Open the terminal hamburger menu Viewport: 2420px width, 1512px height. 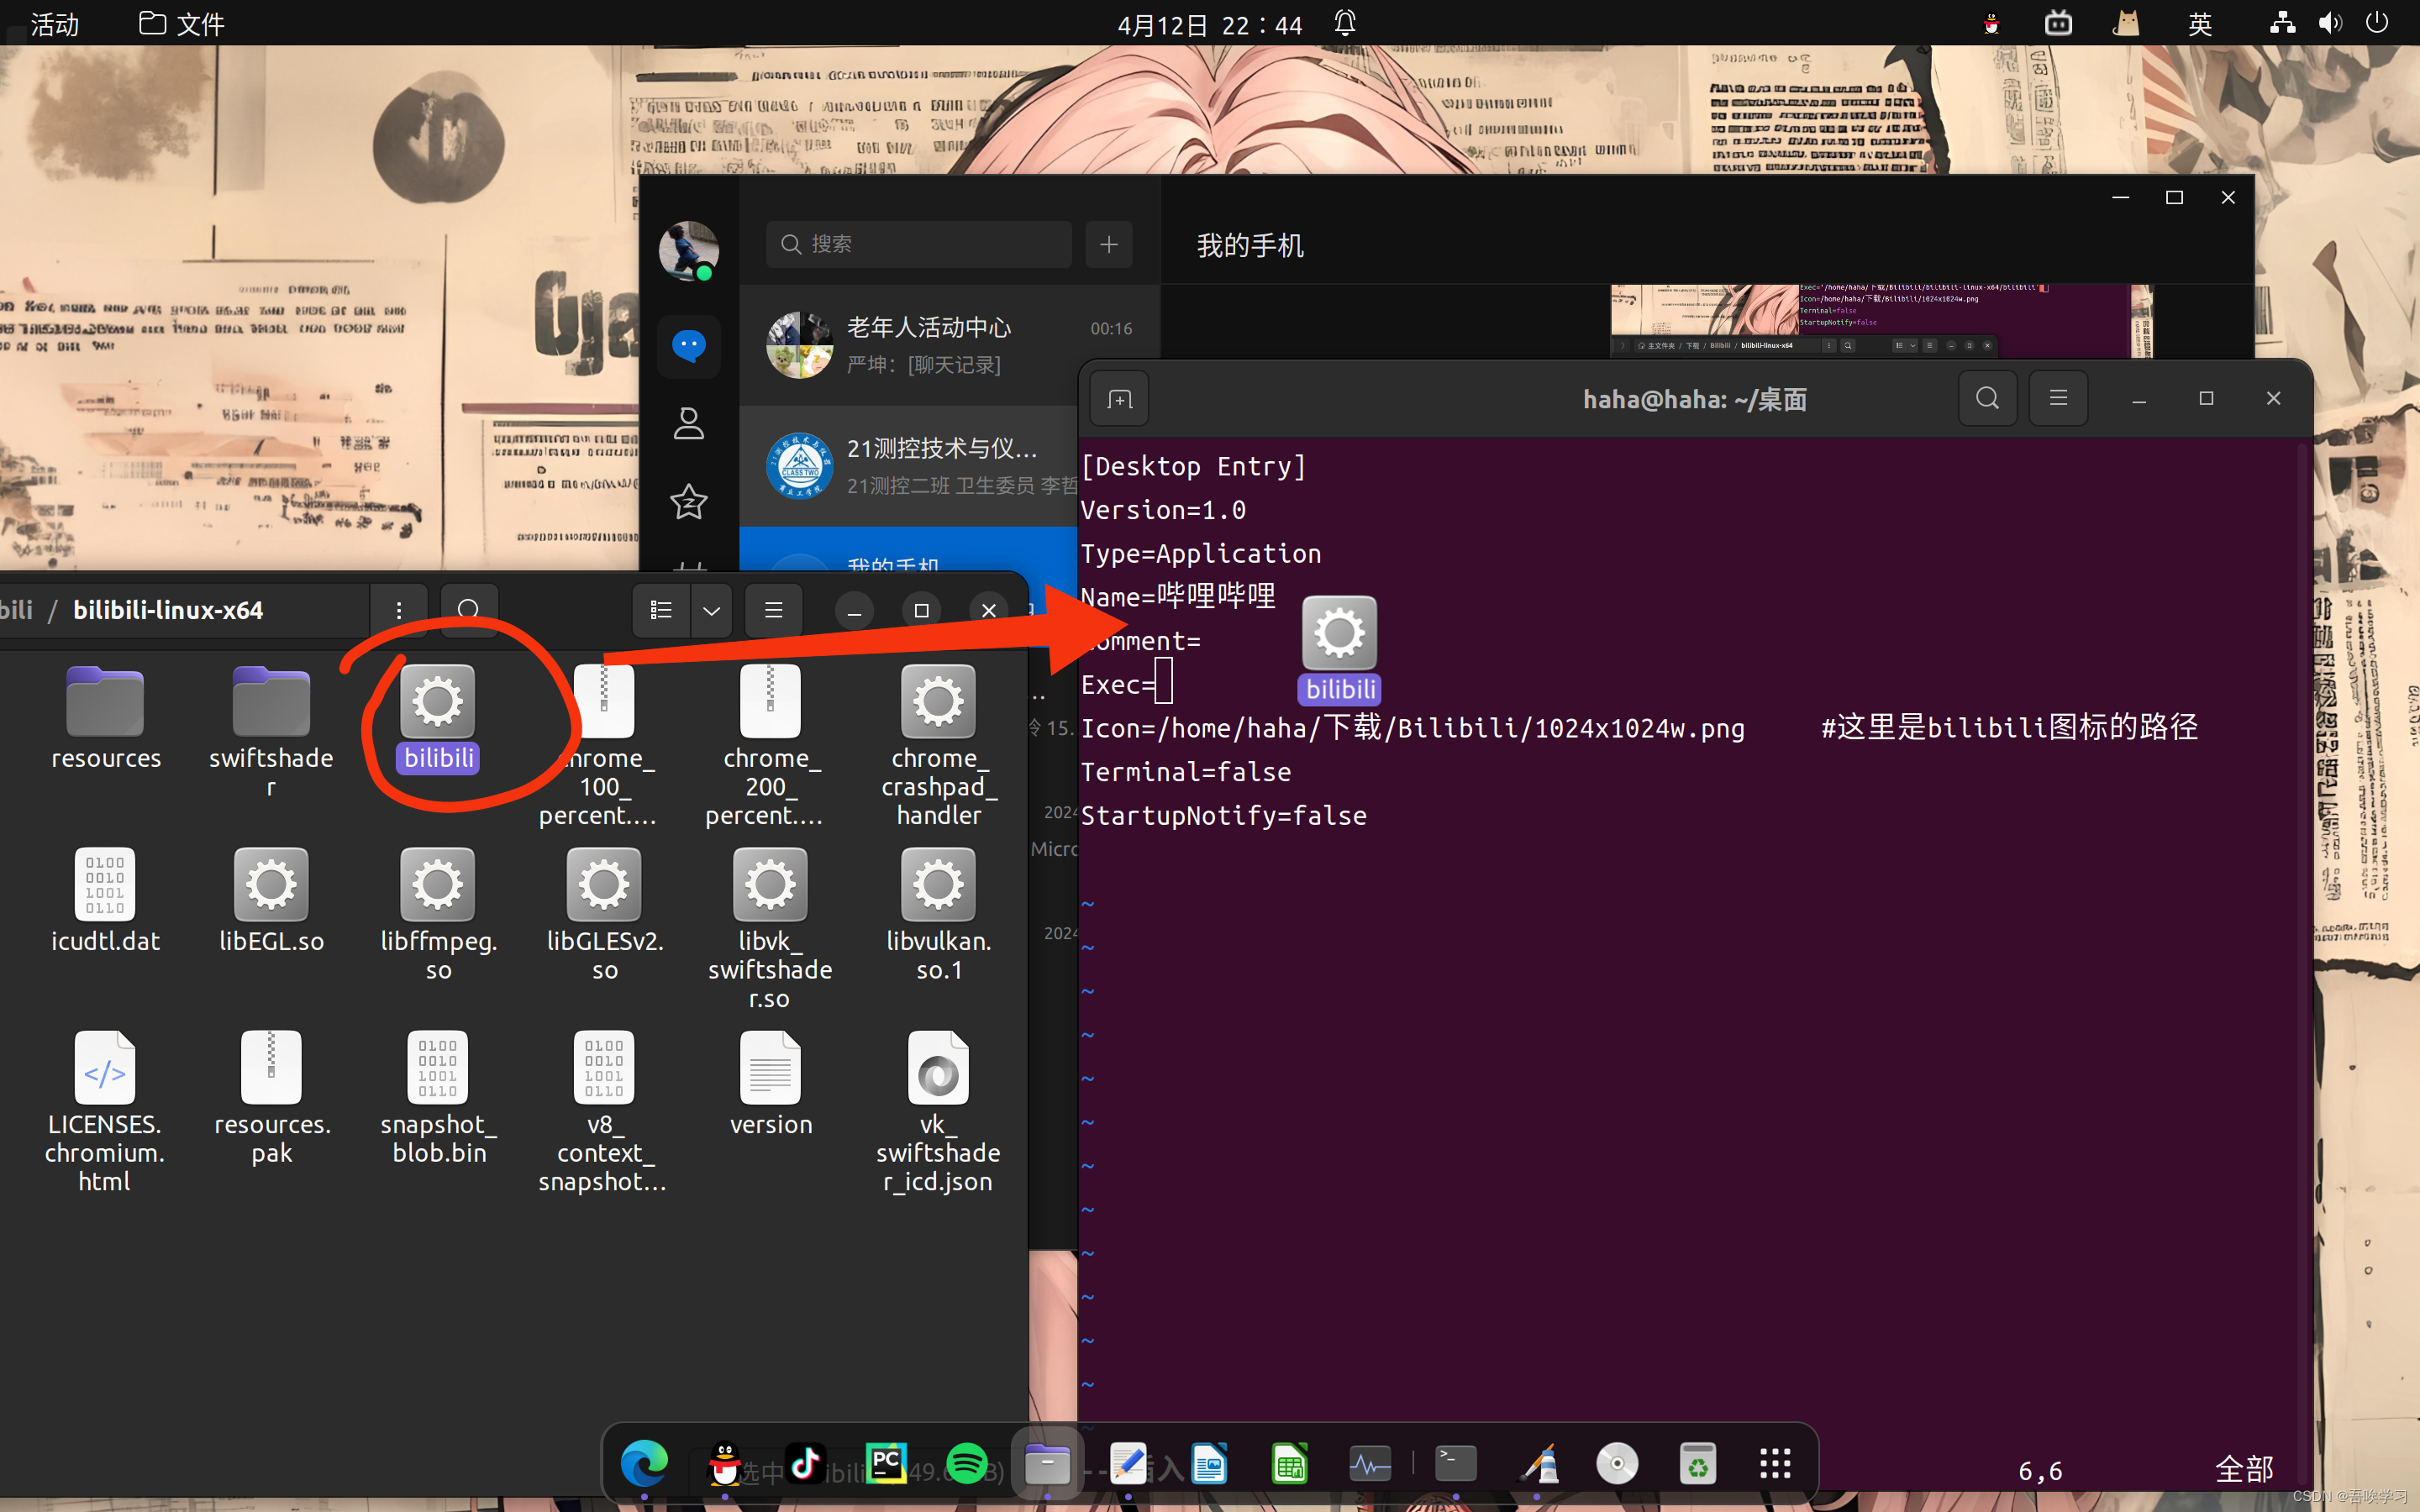tap(2058, 398)
